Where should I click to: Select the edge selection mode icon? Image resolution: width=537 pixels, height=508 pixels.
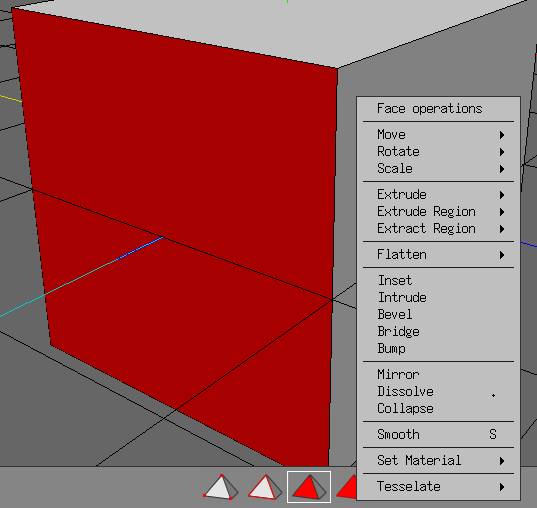[264, 487]
